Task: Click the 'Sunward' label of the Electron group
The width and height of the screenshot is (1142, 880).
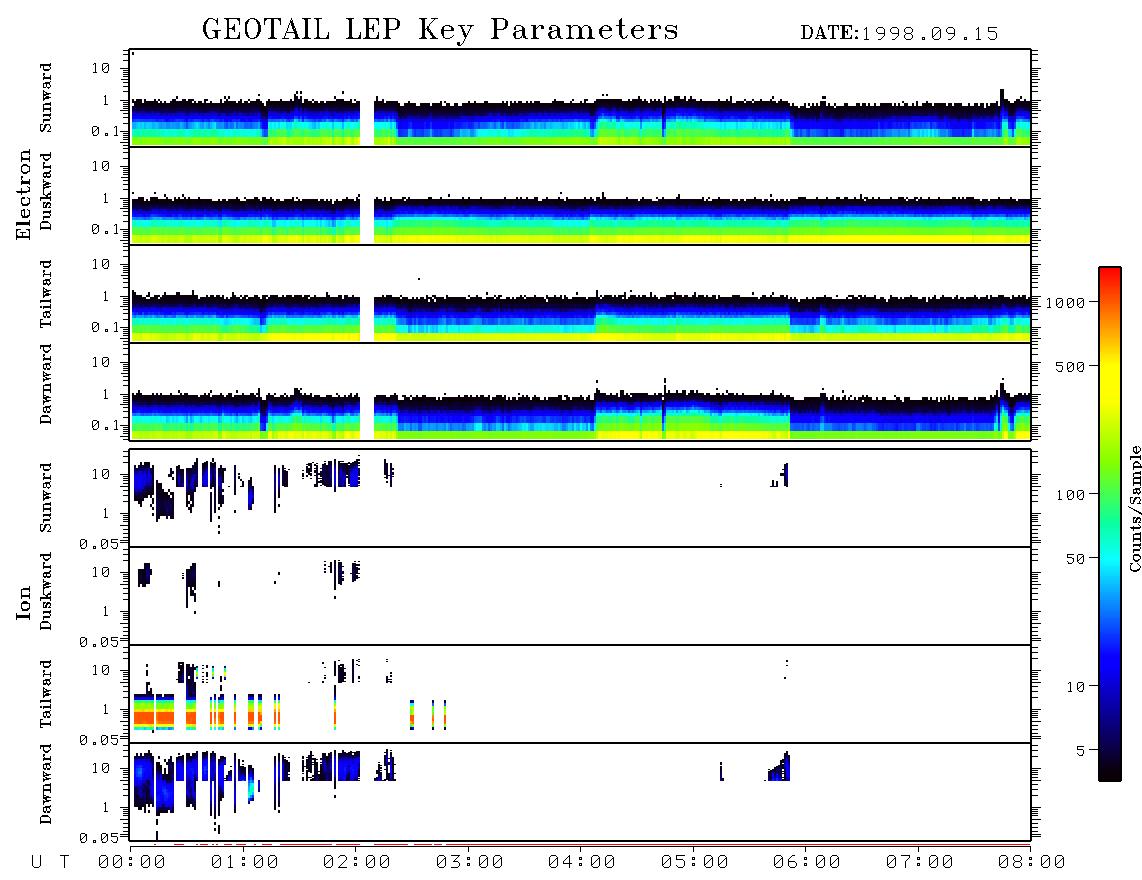Action: [x=46, y=98]
